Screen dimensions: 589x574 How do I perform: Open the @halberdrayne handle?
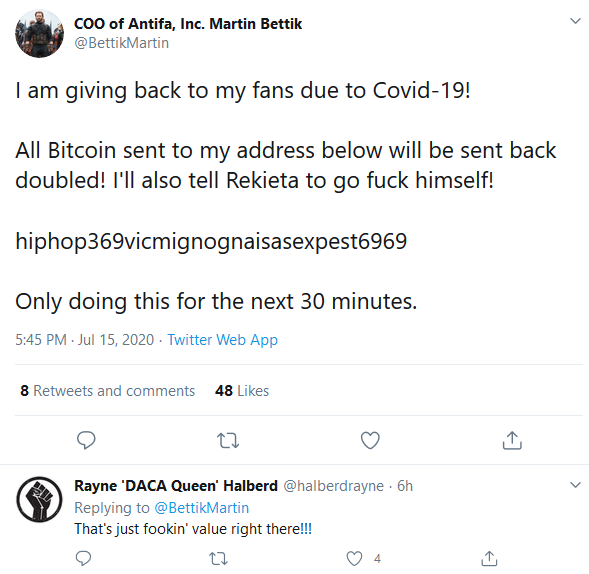334,486
